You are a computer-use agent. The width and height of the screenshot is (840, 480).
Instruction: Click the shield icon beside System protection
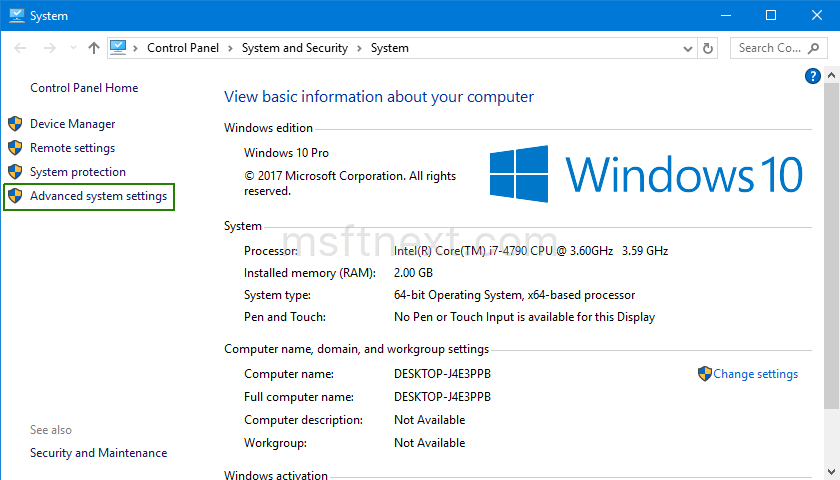tap(15, 171)
